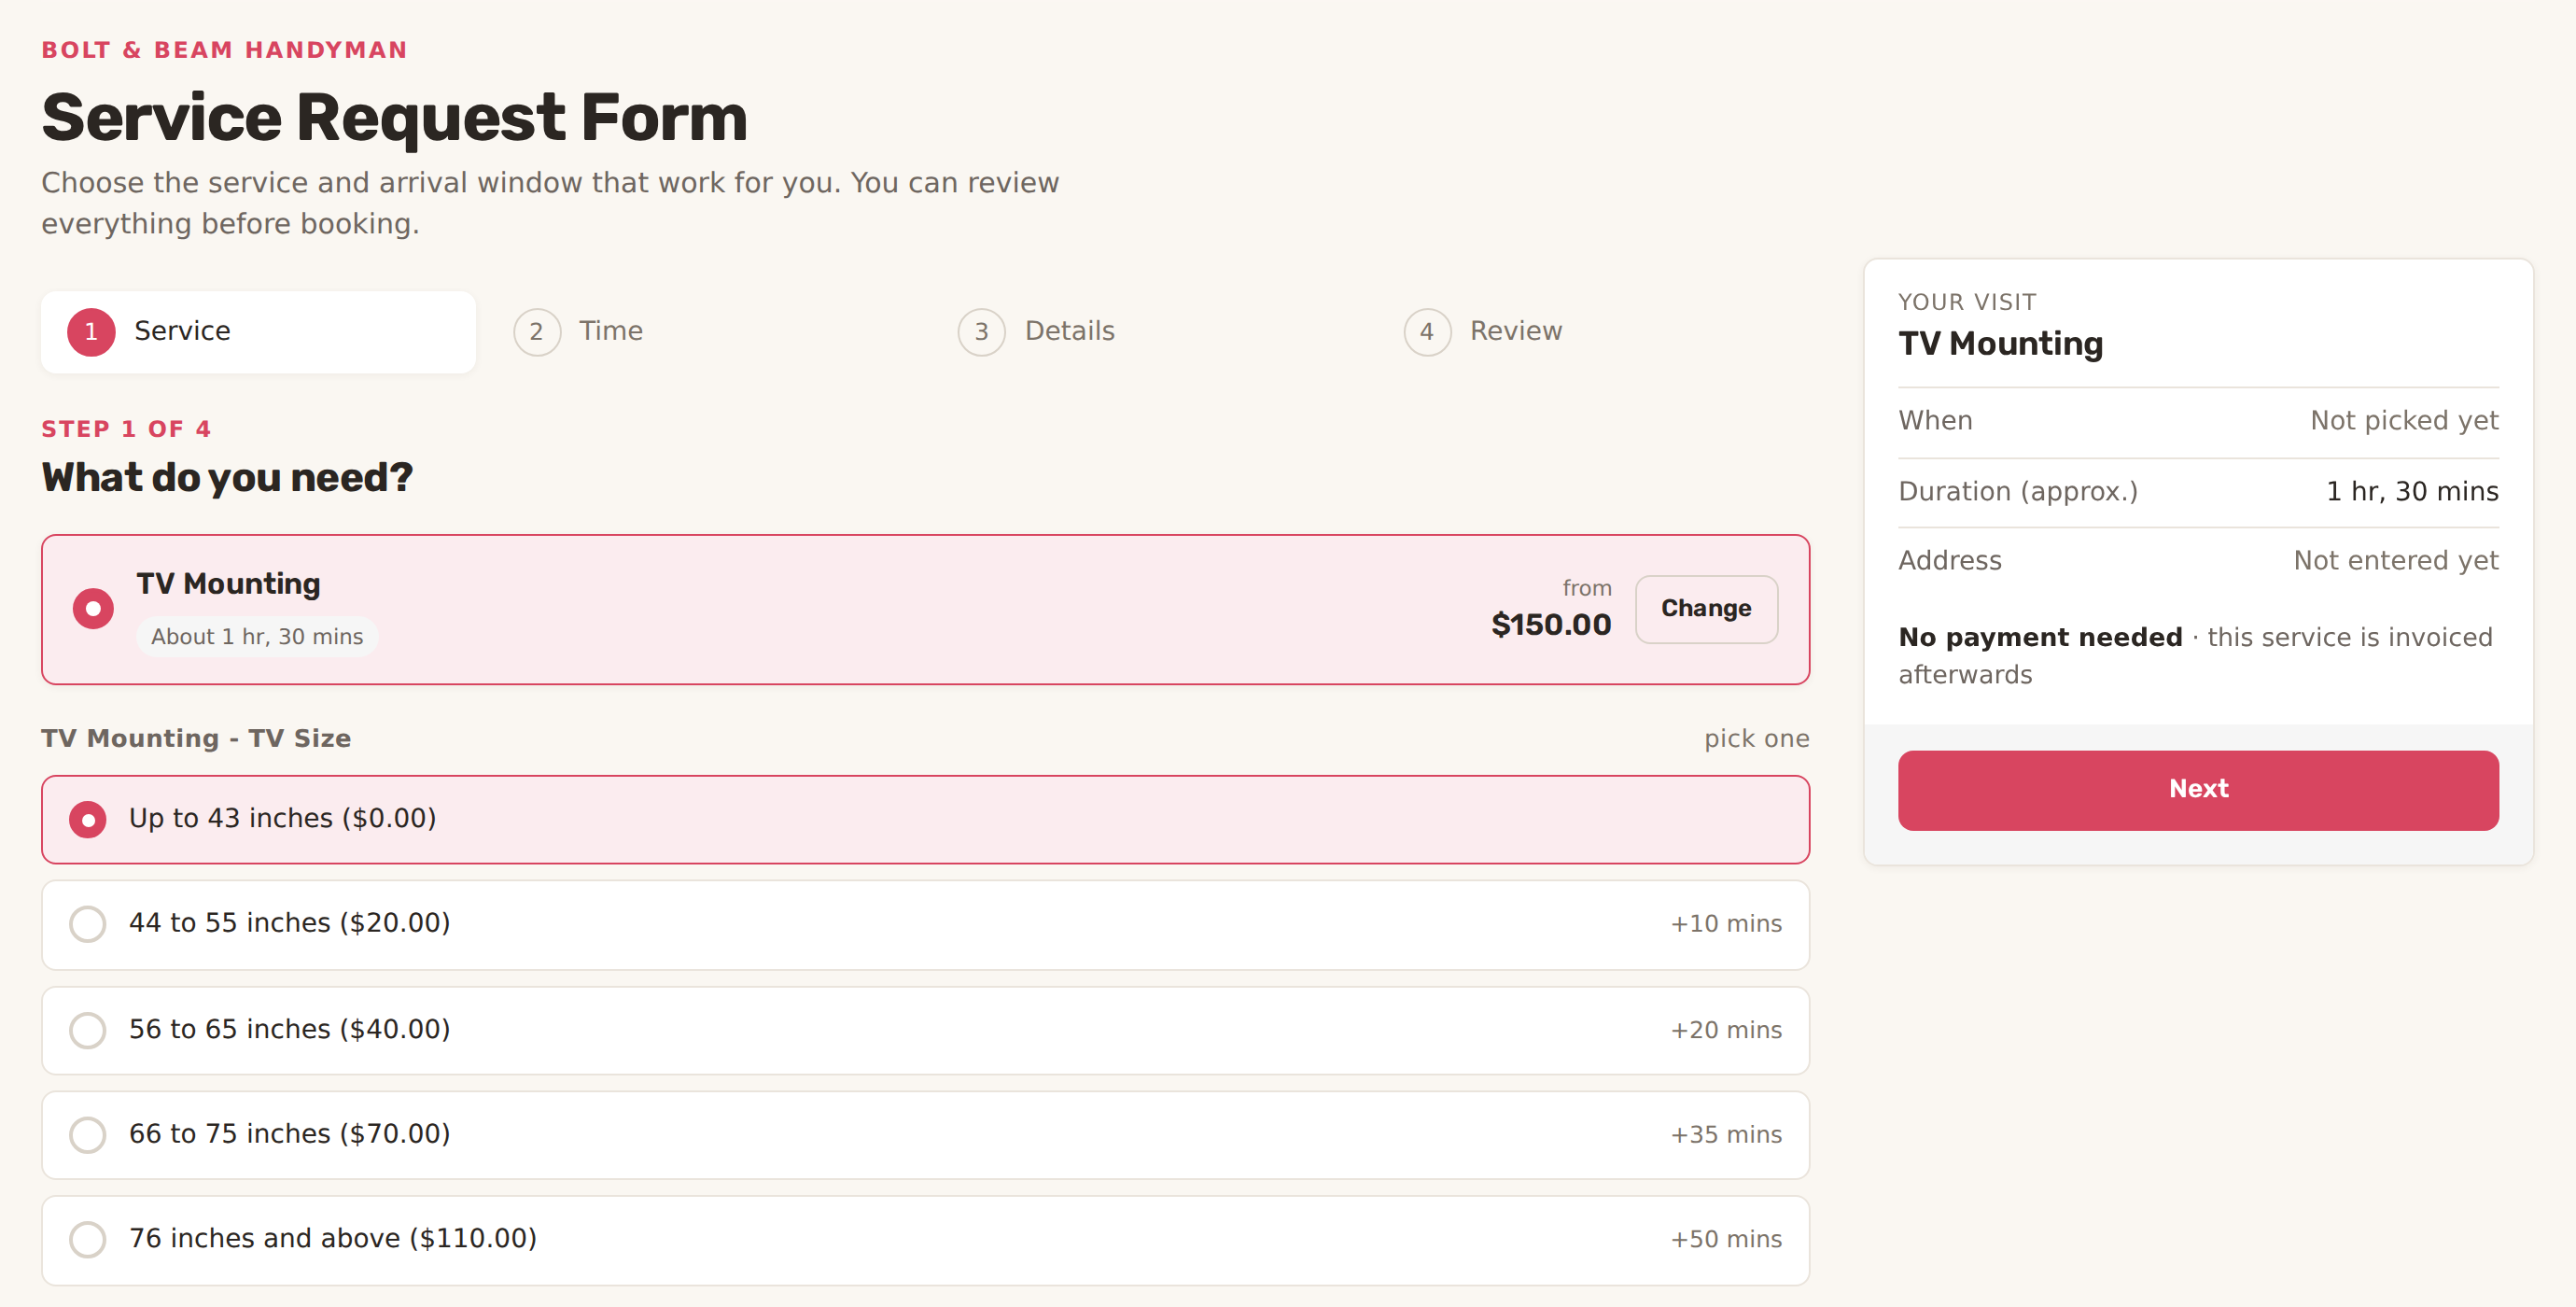Proceed with the Next button

[x=2198, y=790]
